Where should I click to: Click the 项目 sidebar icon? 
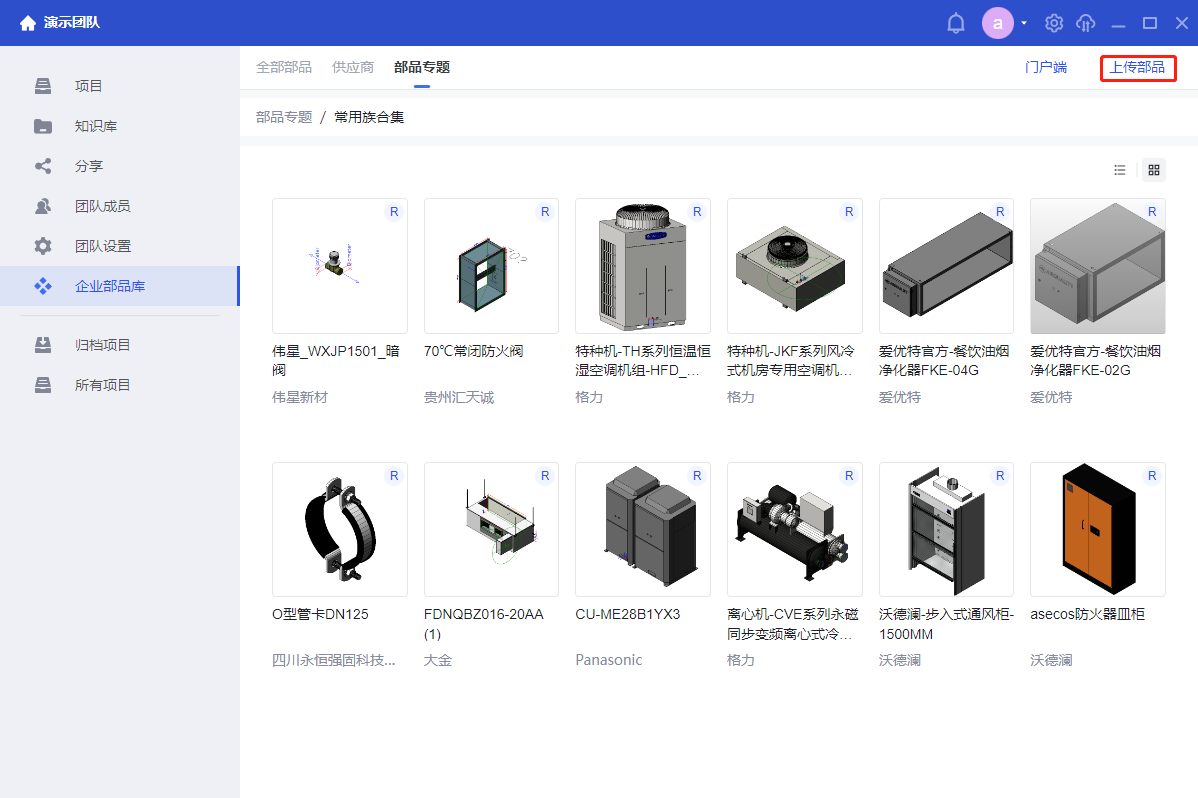pyautogui.click(x=43, y=86)
